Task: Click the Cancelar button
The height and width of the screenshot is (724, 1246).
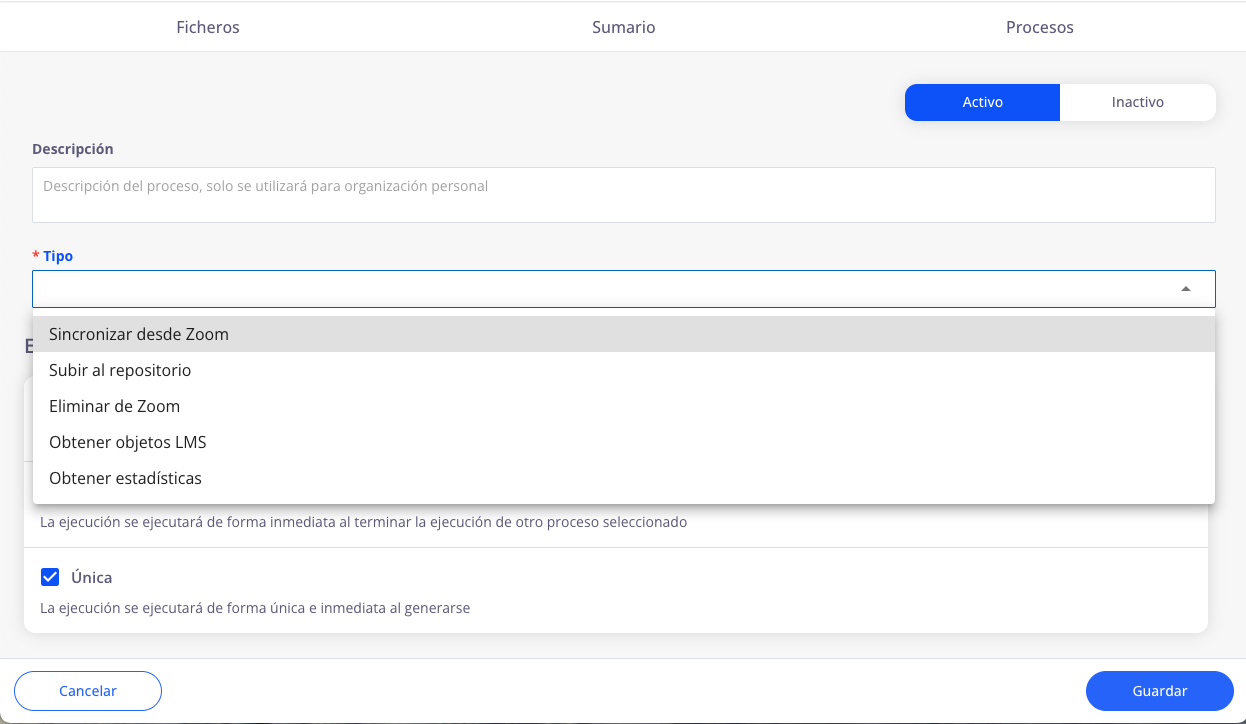Action: [x=88, y=691]
